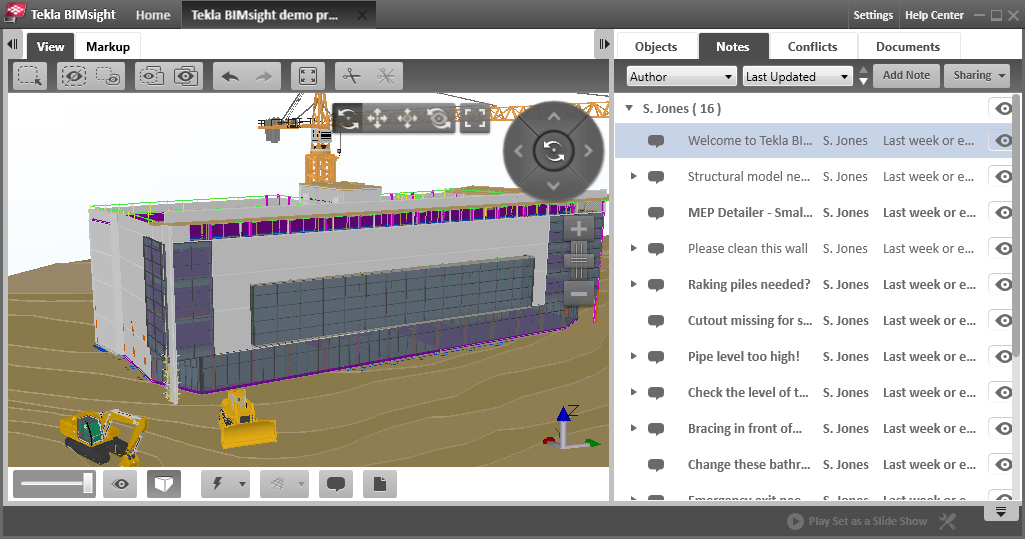Click the look around eye-rotate icon
The image size is (1025, 539).
pyautogui.click(x=439, y=119)
